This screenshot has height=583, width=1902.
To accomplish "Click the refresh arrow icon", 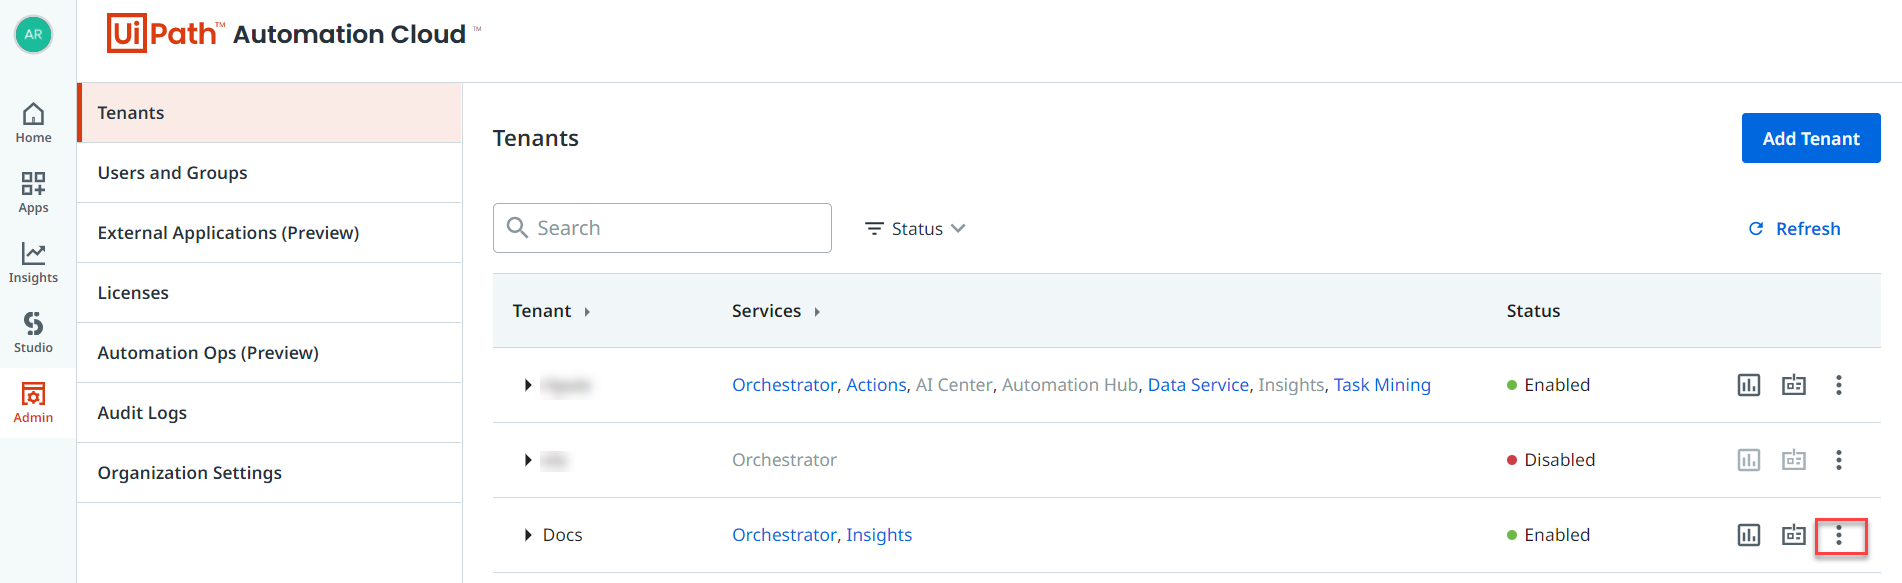I will (1755, 229).
